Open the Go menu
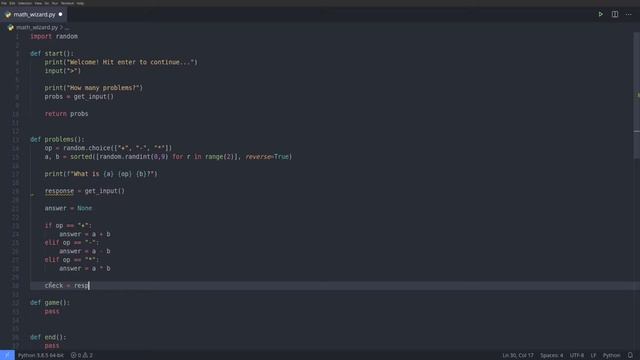This screenshot has width=640, height=360. point(47,3)
